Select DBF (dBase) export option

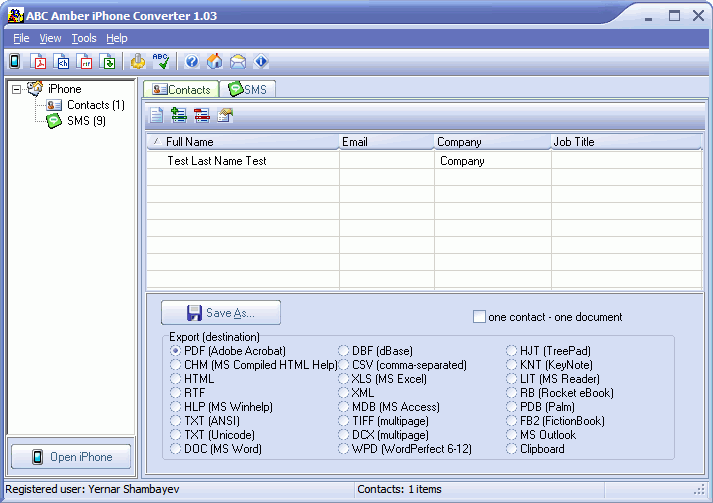coord(344,351)
